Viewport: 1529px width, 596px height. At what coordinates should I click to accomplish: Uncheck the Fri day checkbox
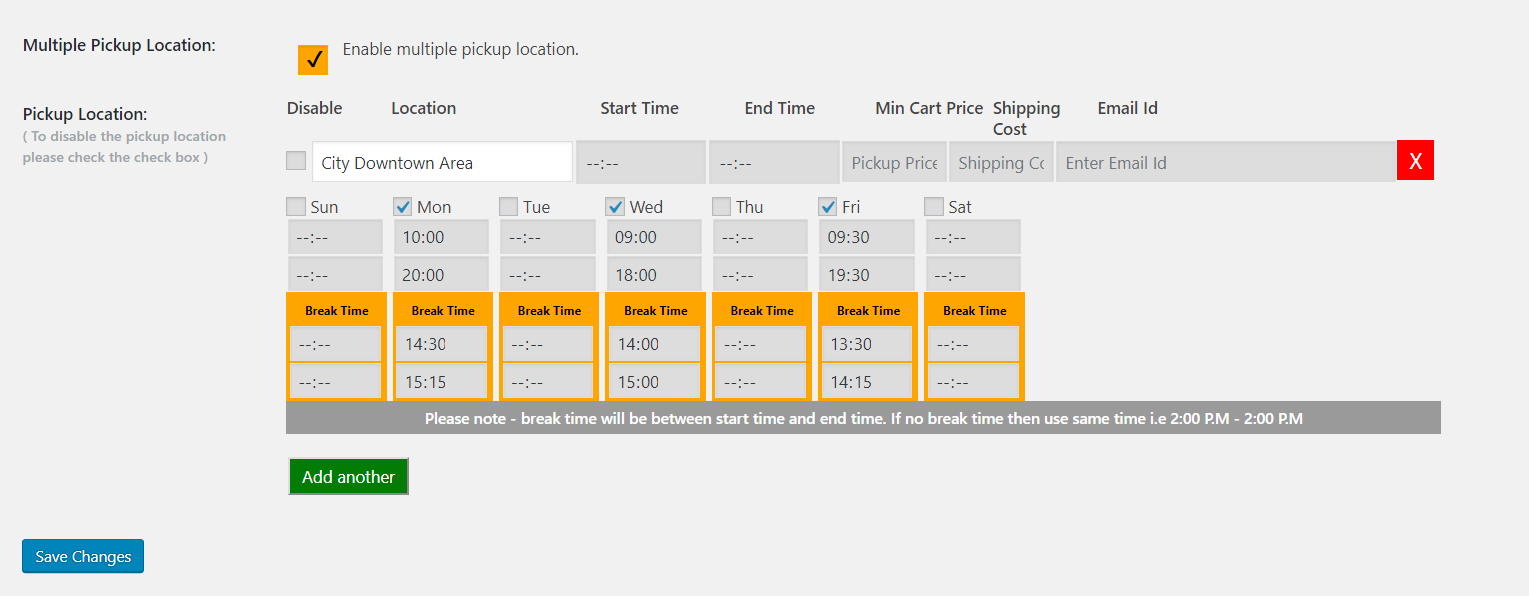click(x=828, y=206)
